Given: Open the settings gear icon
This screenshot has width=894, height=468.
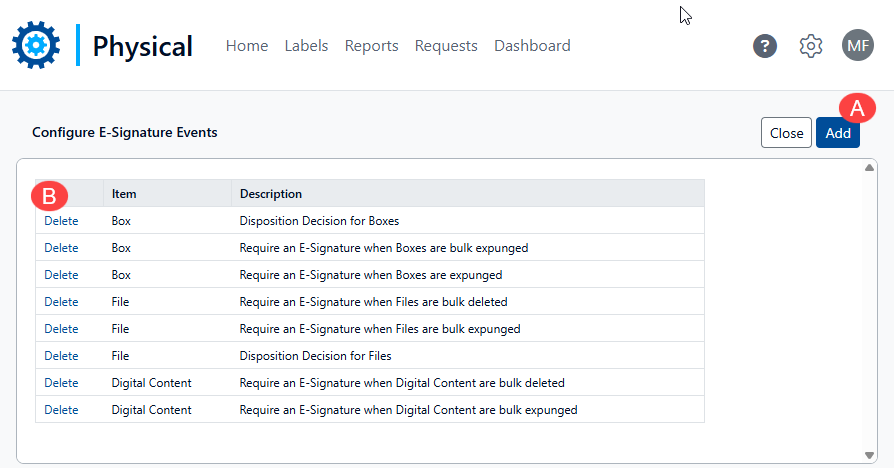Looking at the screenshot, I should (811, 46).
